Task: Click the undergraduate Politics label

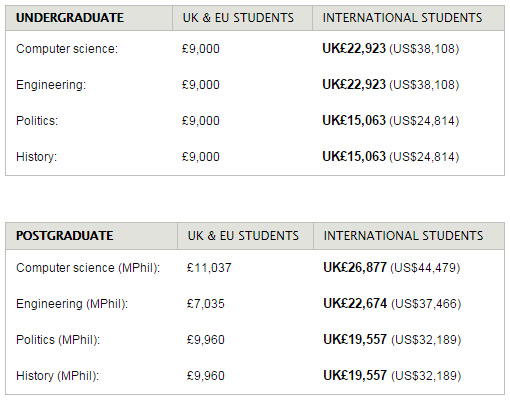Action: [x=37, y=121]
